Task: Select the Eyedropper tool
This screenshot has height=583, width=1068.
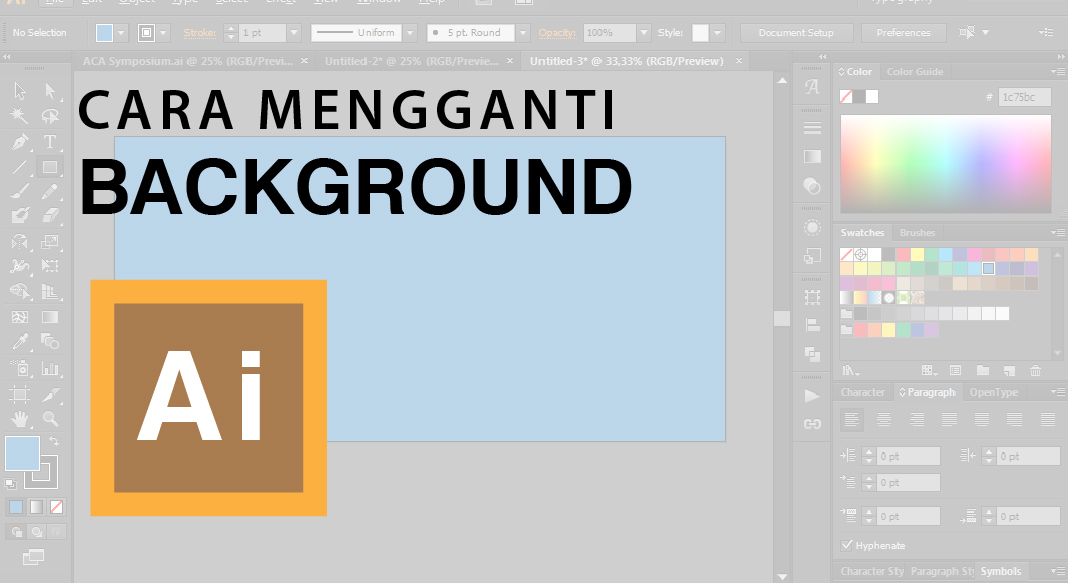Action: 20,342
